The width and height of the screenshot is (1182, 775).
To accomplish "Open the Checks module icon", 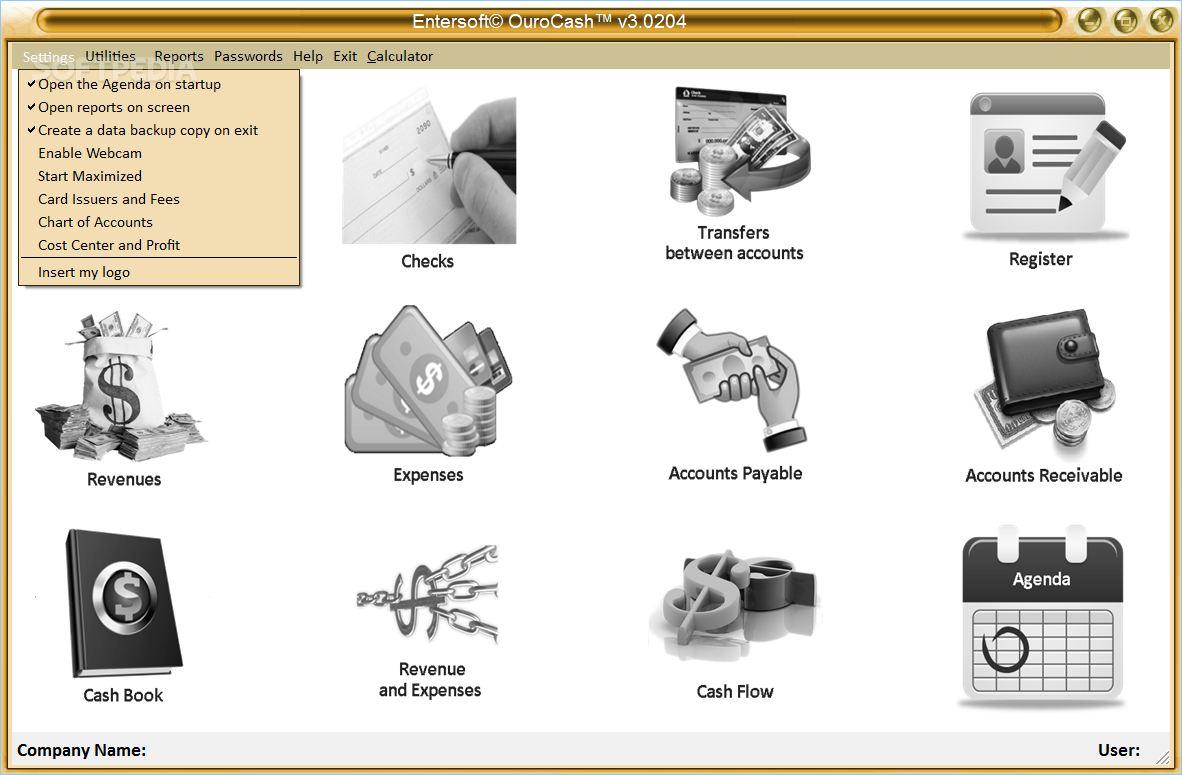I will pyautogui.click(x=429, y=167).
